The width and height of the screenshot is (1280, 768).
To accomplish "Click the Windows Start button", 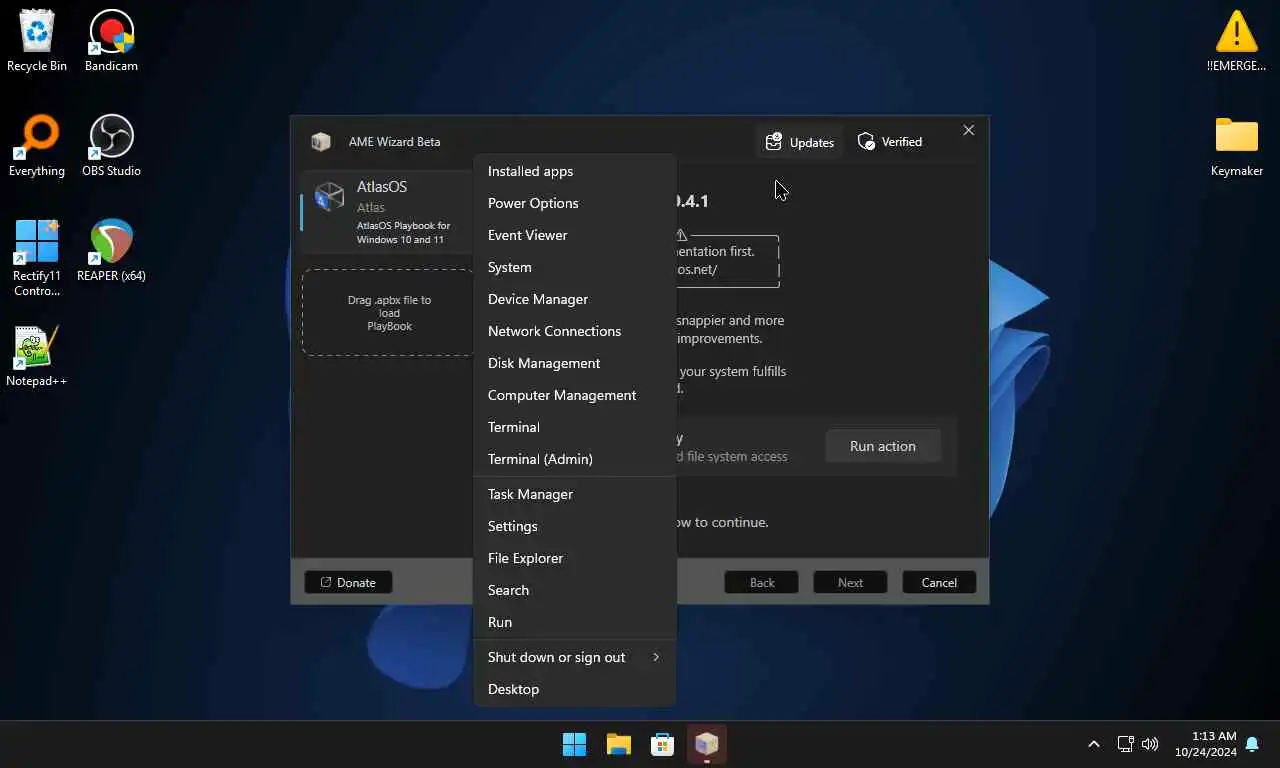I will pos(575,744).
